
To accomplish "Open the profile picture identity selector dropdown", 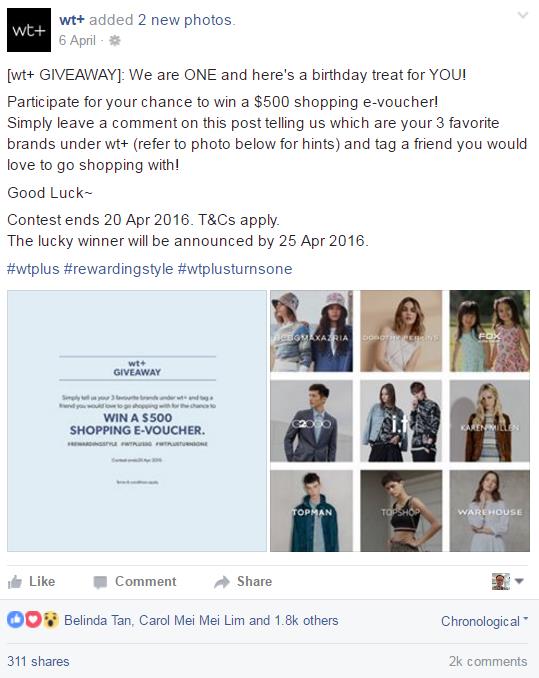I will click(508, 582).
